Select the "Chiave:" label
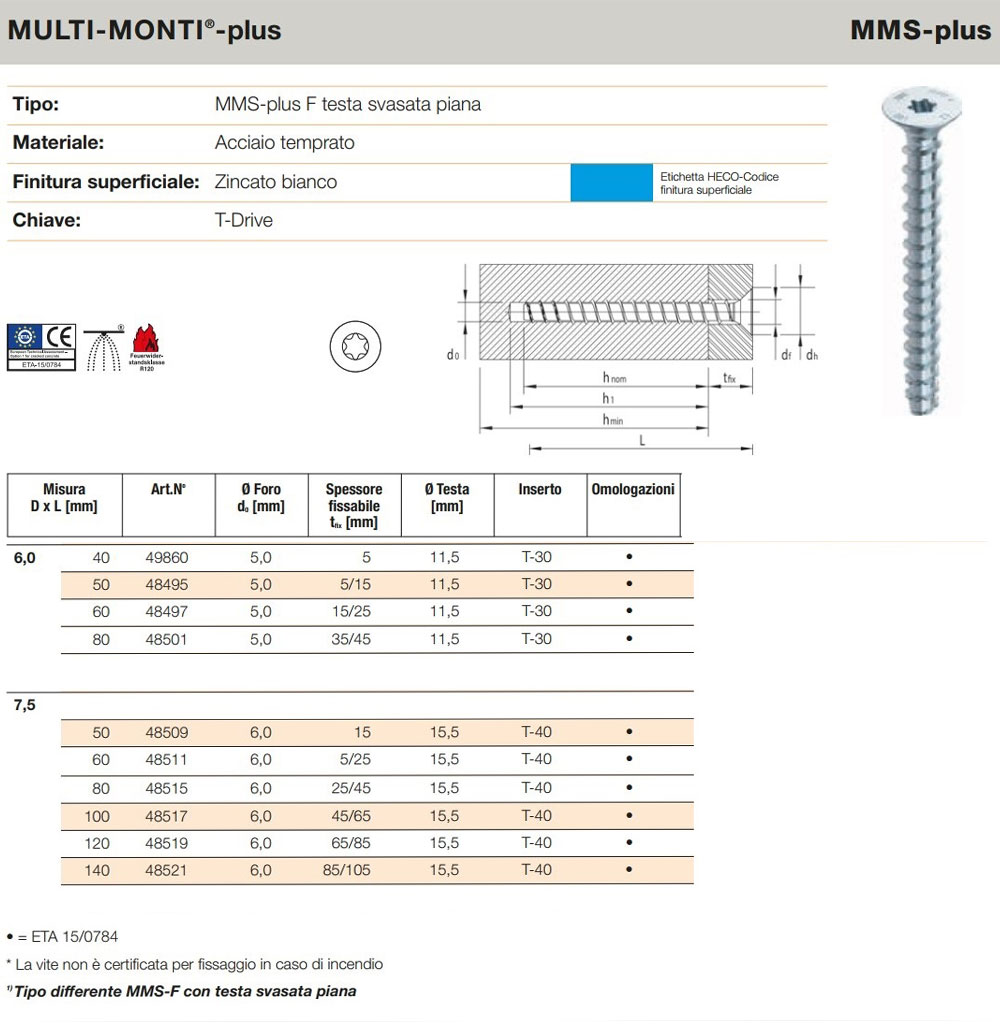 46,220
